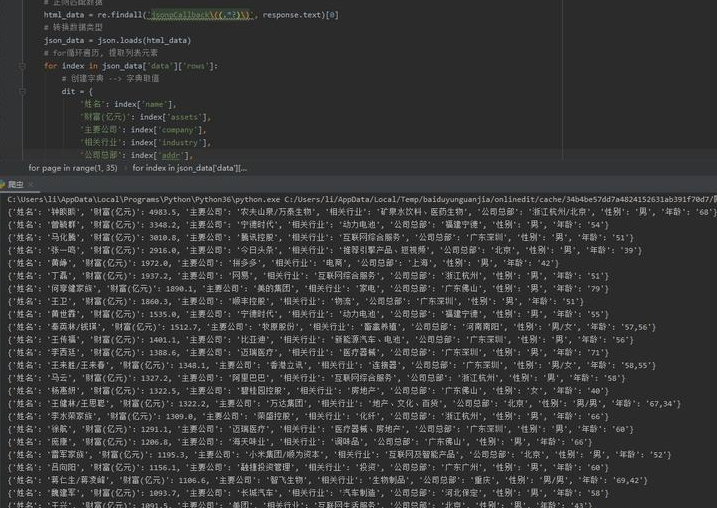The image size is (717, 508).
Task: Click the "index['company']" dictionary line
Action: pos(143,130)
